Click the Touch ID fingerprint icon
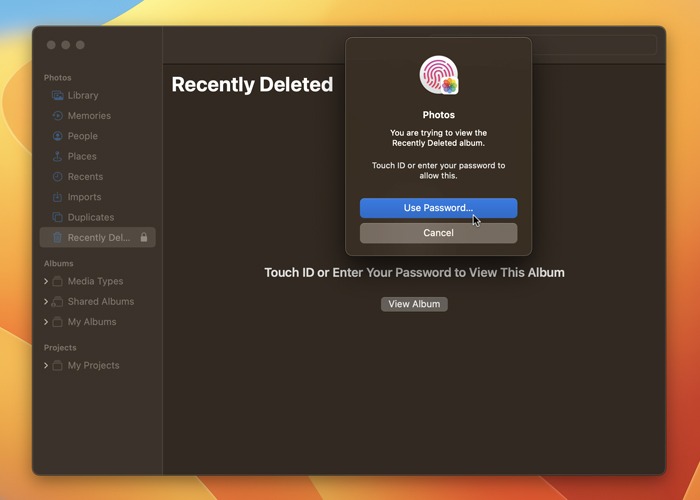The height and width of the screenshot is (500, 700). pos(439,75)
